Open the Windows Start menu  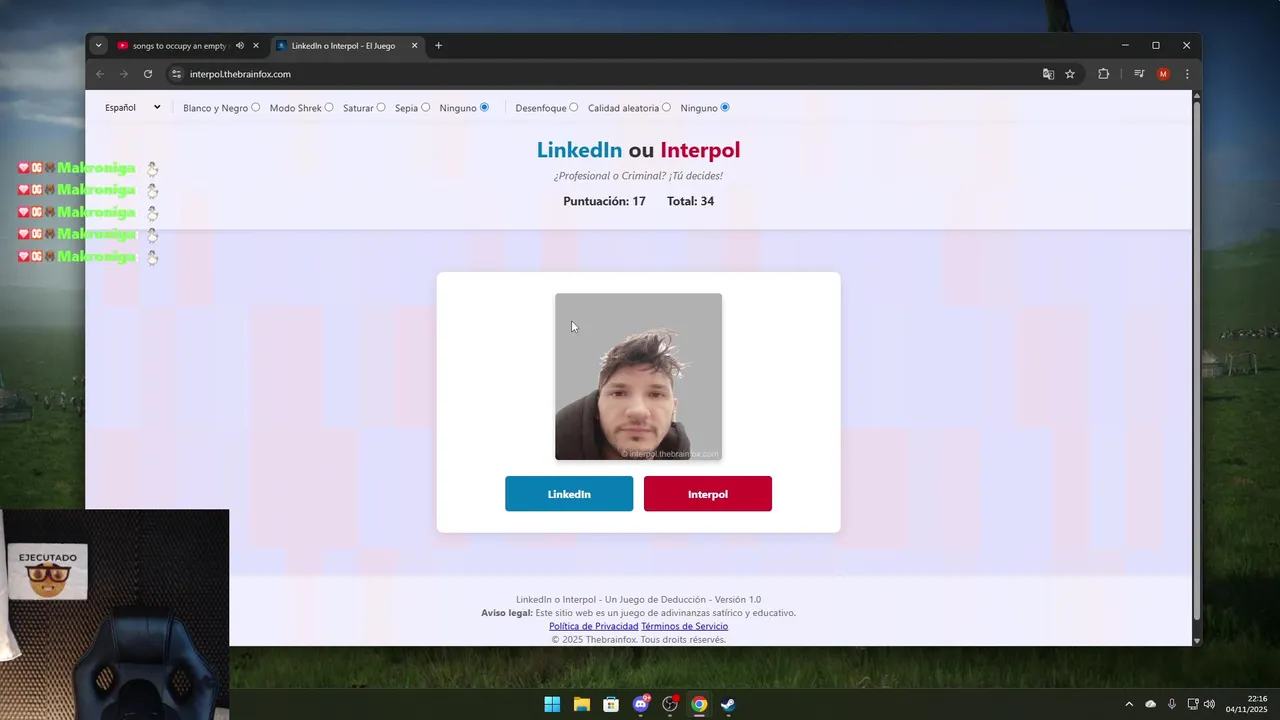(552, 704)
